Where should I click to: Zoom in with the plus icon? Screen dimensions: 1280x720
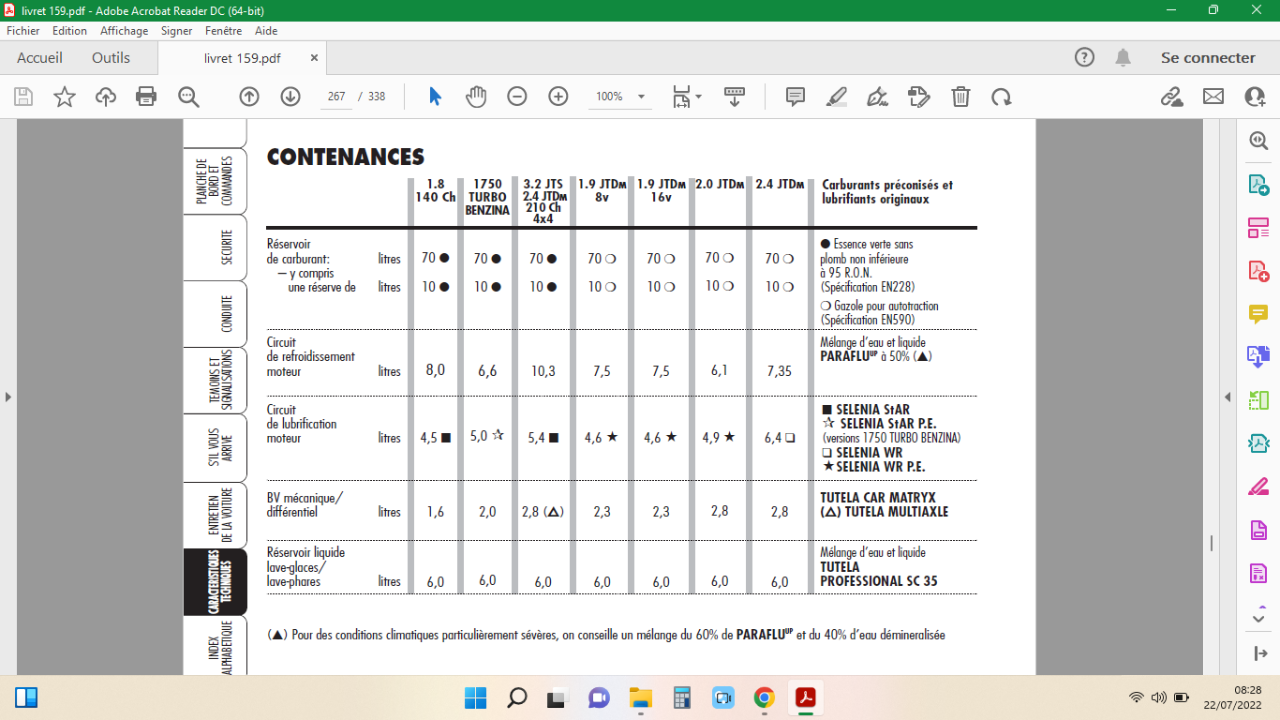pos(558,97)
